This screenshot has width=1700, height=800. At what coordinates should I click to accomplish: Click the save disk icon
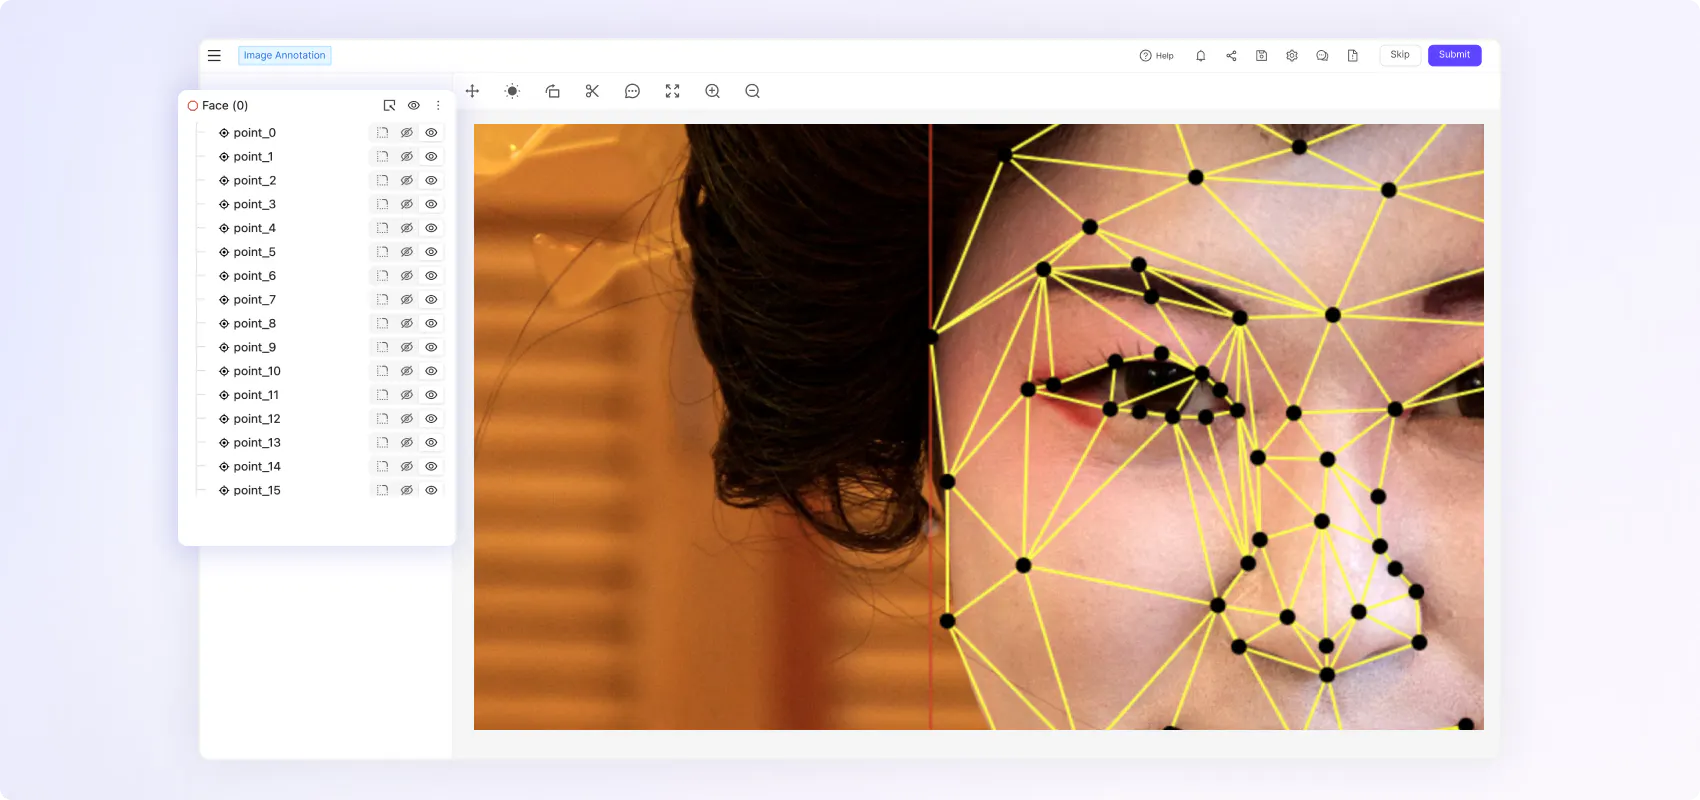tap(1262, 56)
